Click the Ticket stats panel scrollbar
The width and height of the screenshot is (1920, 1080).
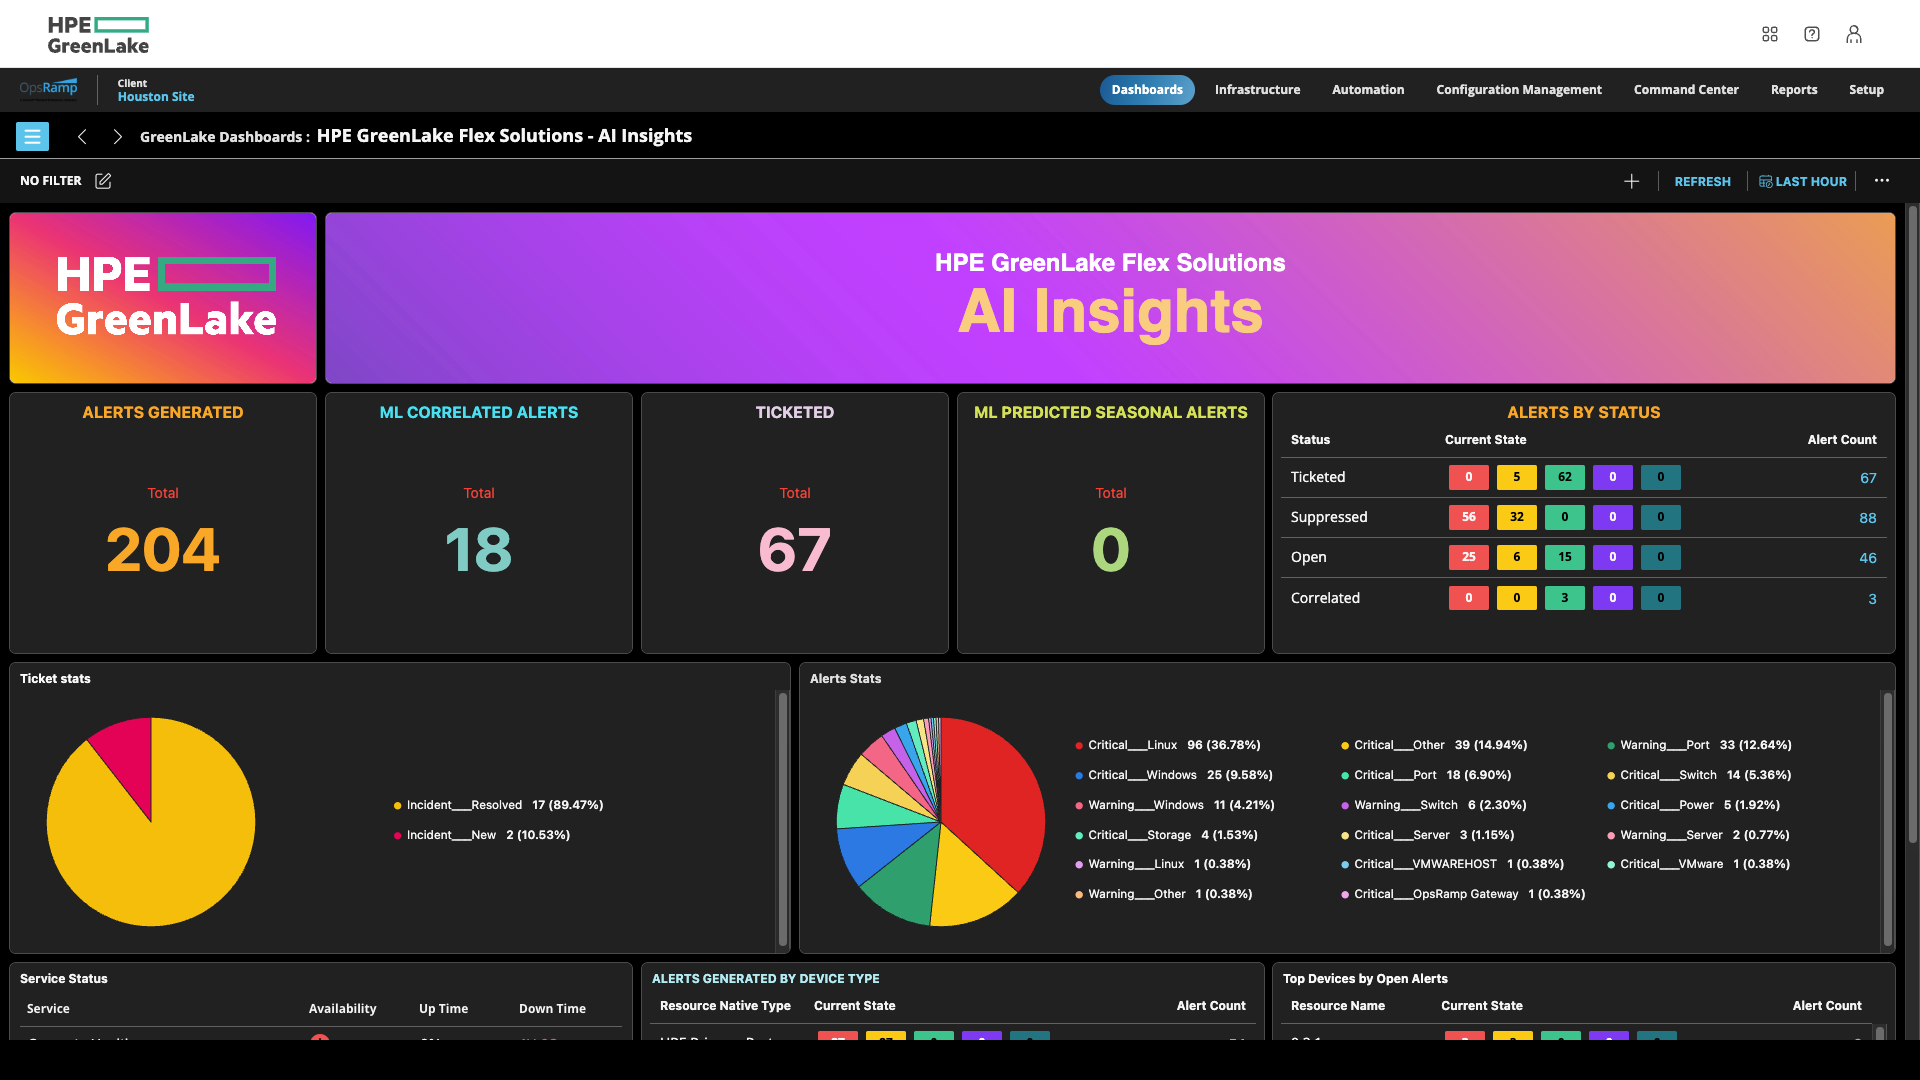(782, 818)
